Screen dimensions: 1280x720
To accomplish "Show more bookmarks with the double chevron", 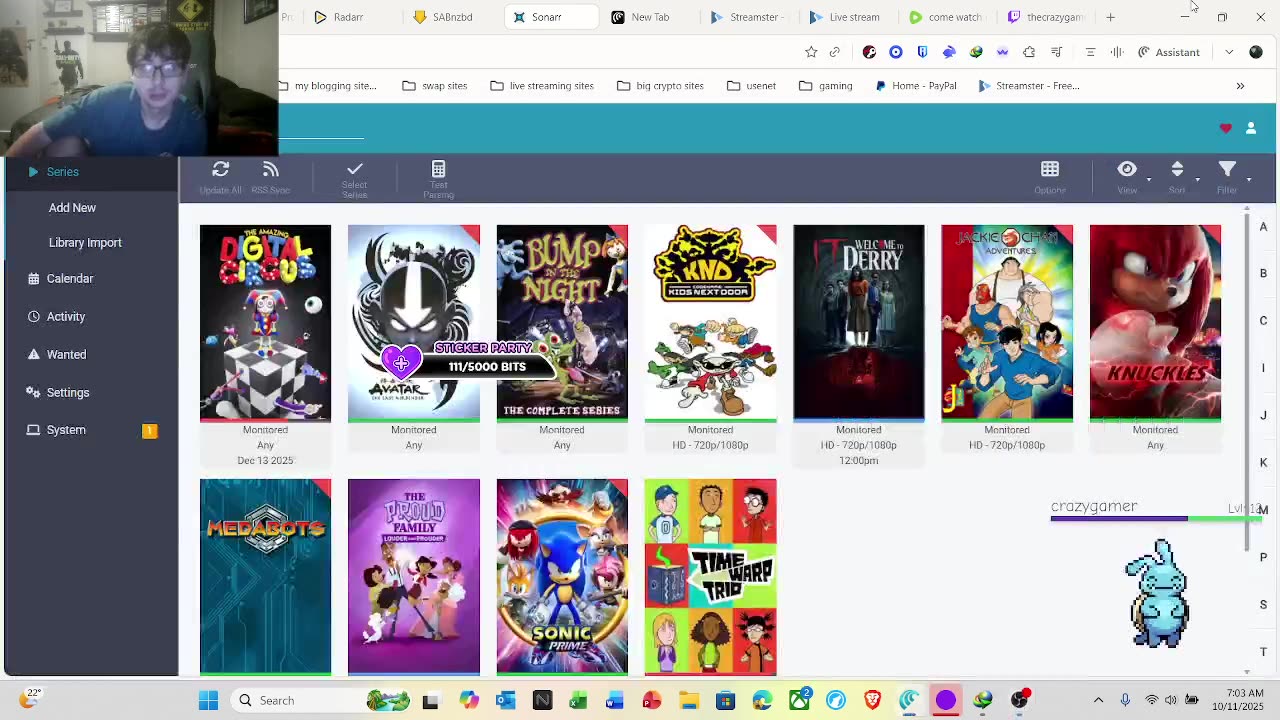I will click(x=1240, y=86).
